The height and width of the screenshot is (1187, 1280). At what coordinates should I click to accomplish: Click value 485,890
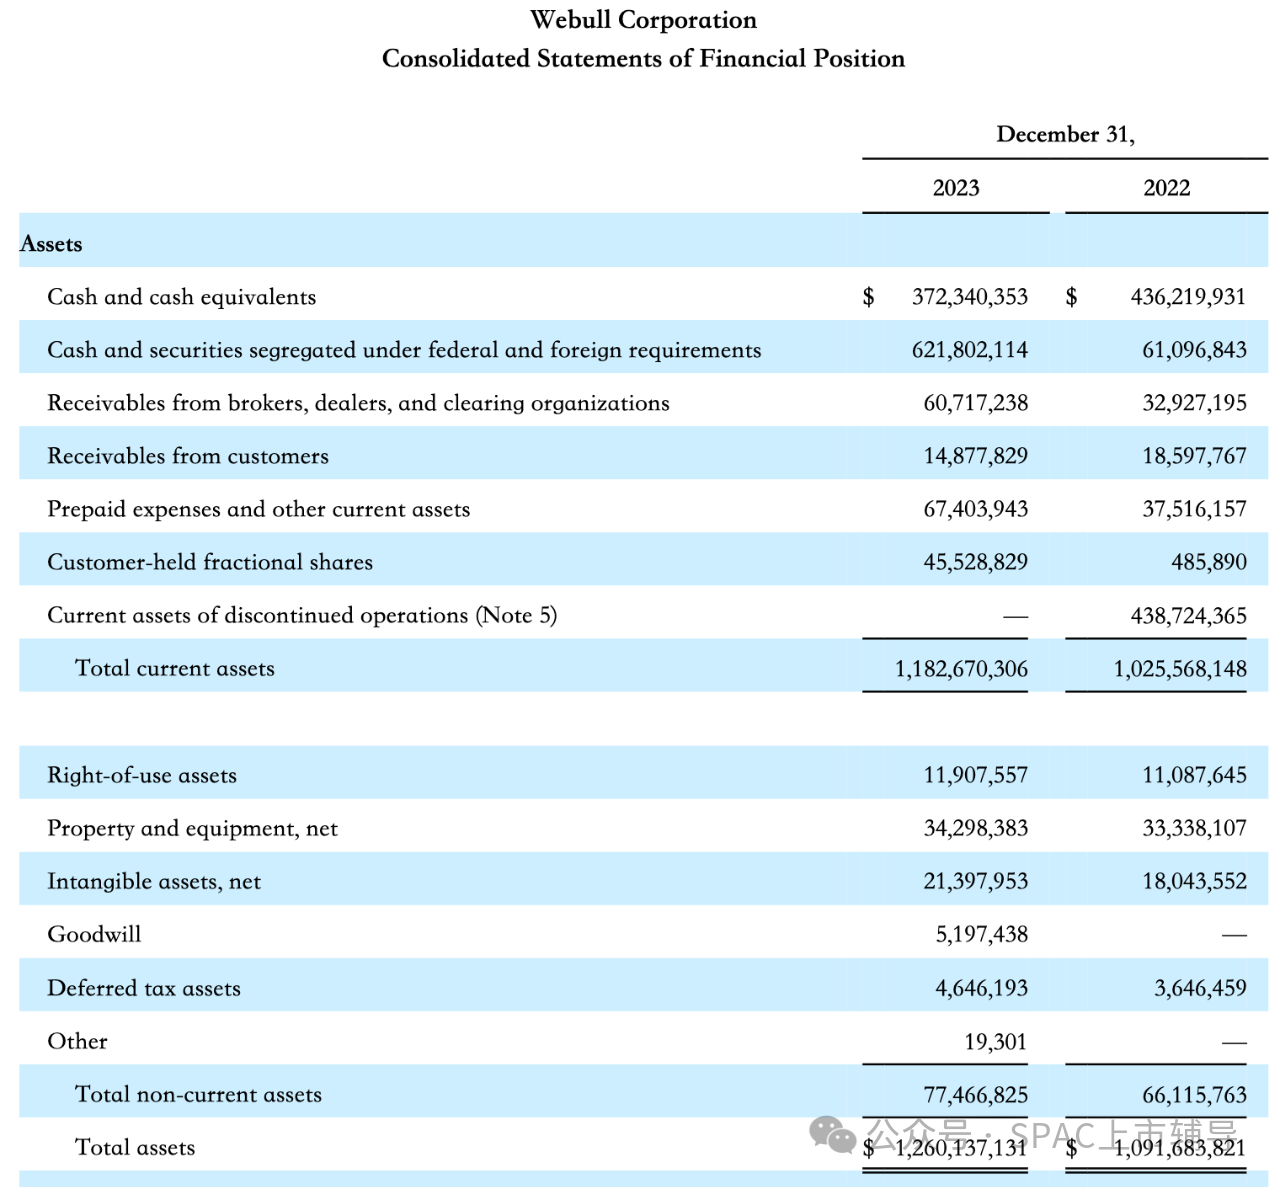coord(1209,562)
